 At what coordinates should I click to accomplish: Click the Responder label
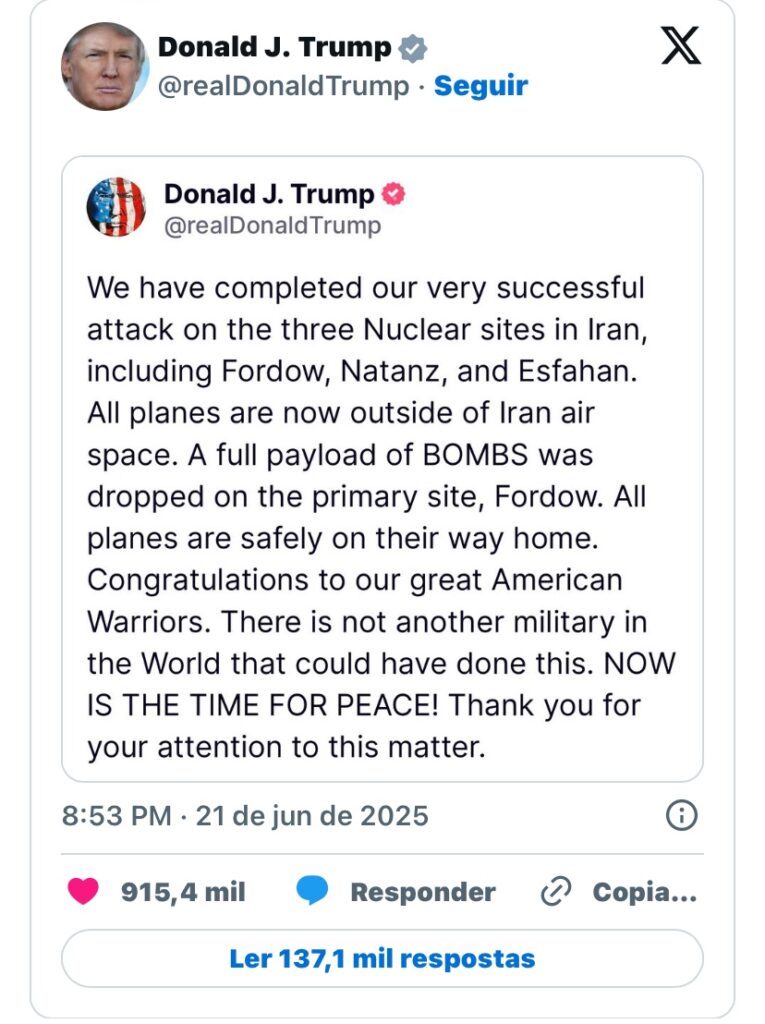pos(422,892)
